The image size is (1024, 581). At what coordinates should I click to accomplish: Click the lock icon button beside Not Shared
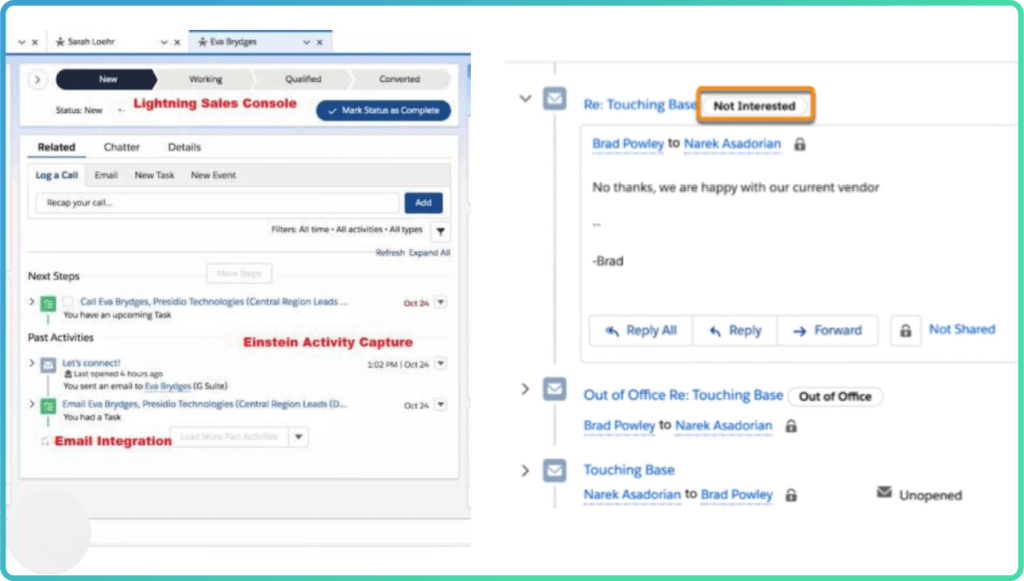pyautogui.click(x=906, y=331)
